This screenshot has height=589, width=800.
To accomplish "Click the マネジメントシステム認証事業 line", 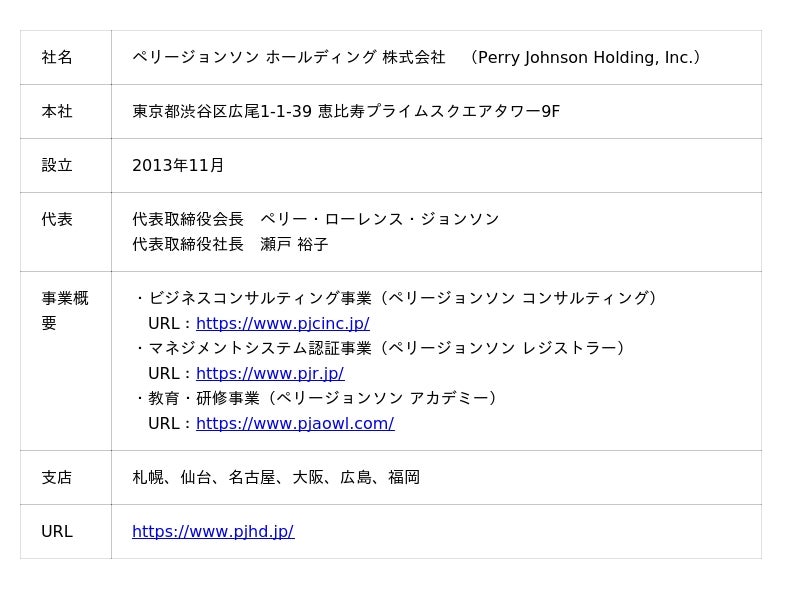I will coord(380,348).
